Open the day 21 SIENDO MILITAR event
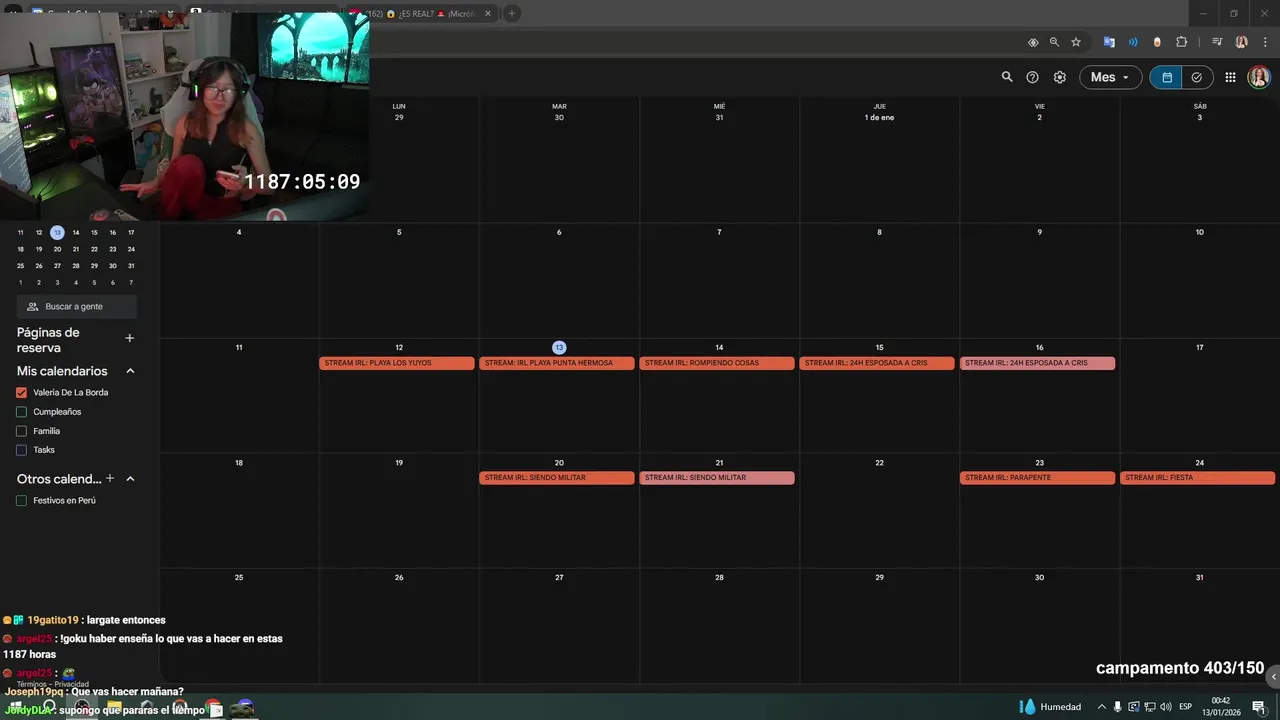Image resolution: width=1280 pixels, height=720 pixels. [717, 478]
